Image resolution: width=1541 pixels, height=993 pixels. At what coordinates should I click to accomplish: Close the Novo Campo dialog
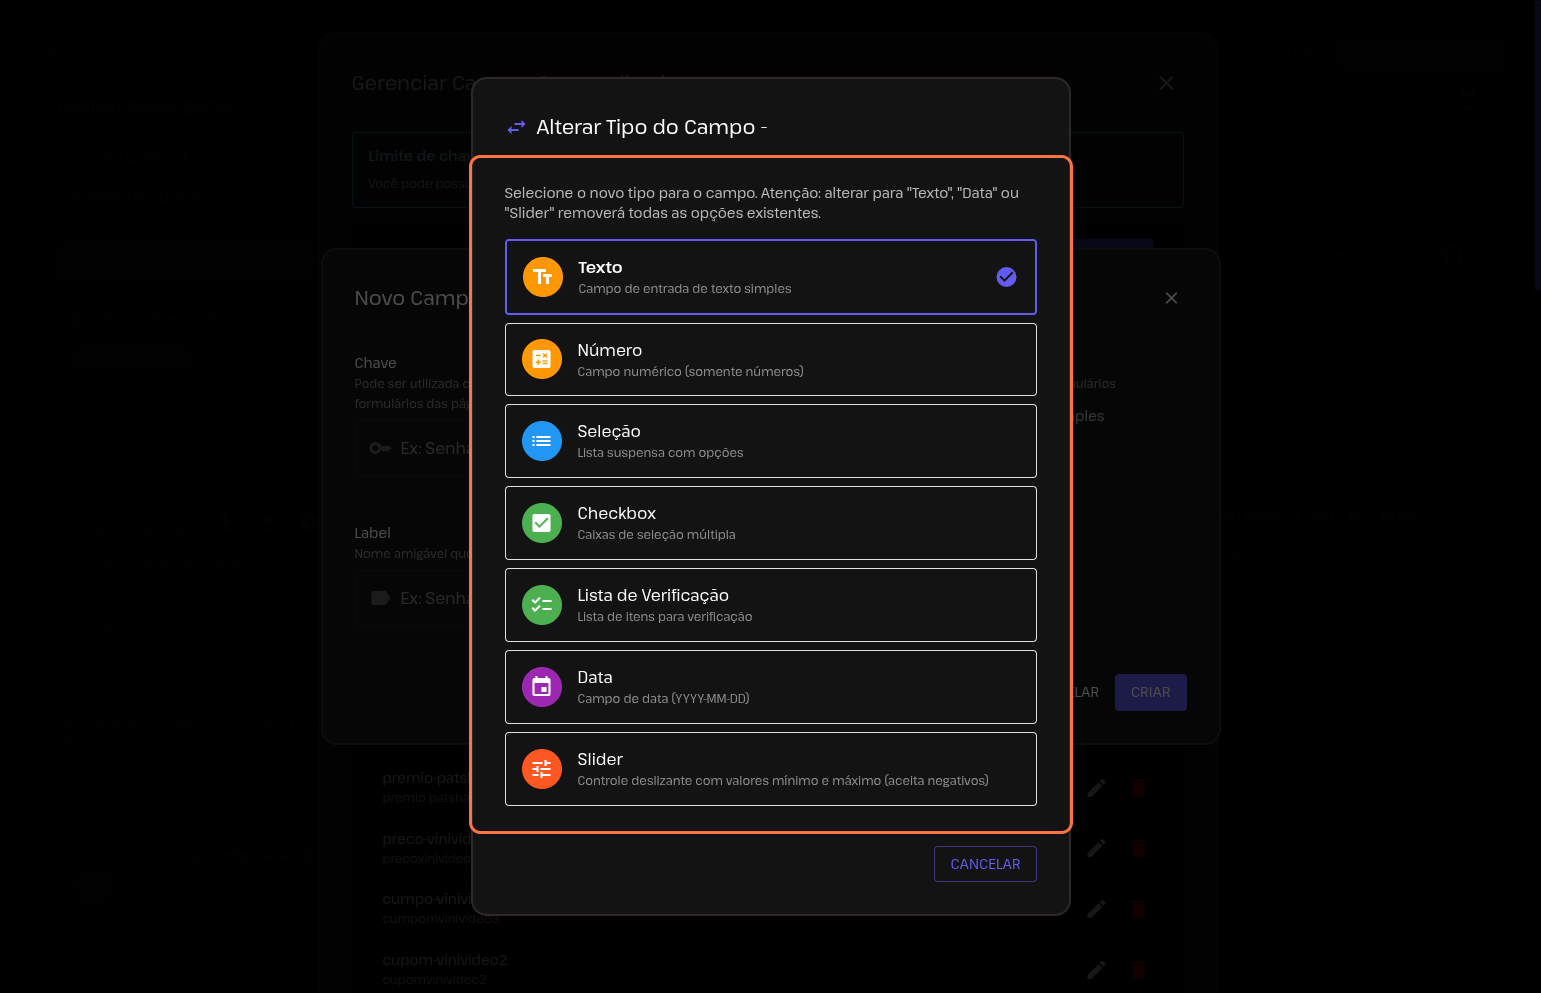click(1171, 298)
